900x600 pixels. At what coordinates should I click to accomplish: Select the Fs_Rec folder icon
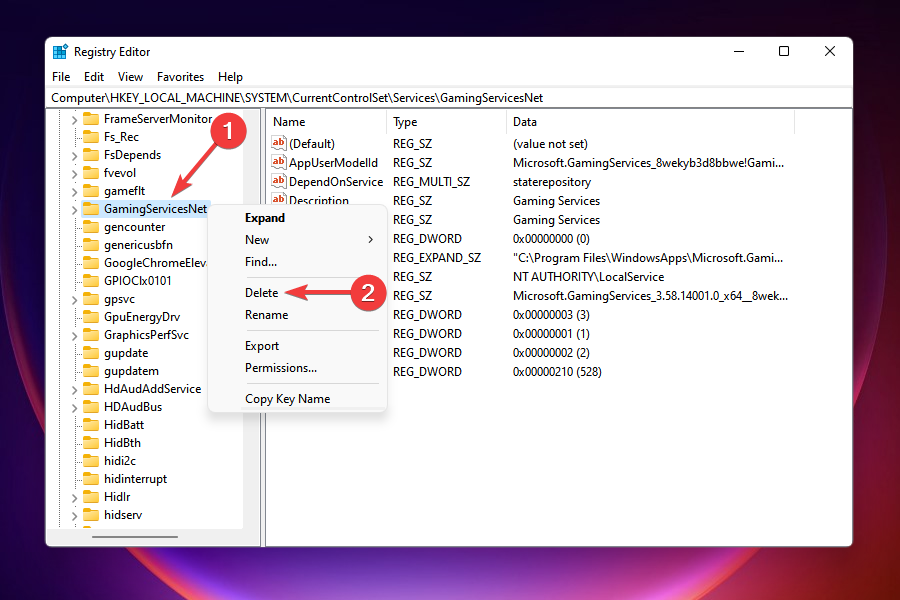[x=91, y=137]
